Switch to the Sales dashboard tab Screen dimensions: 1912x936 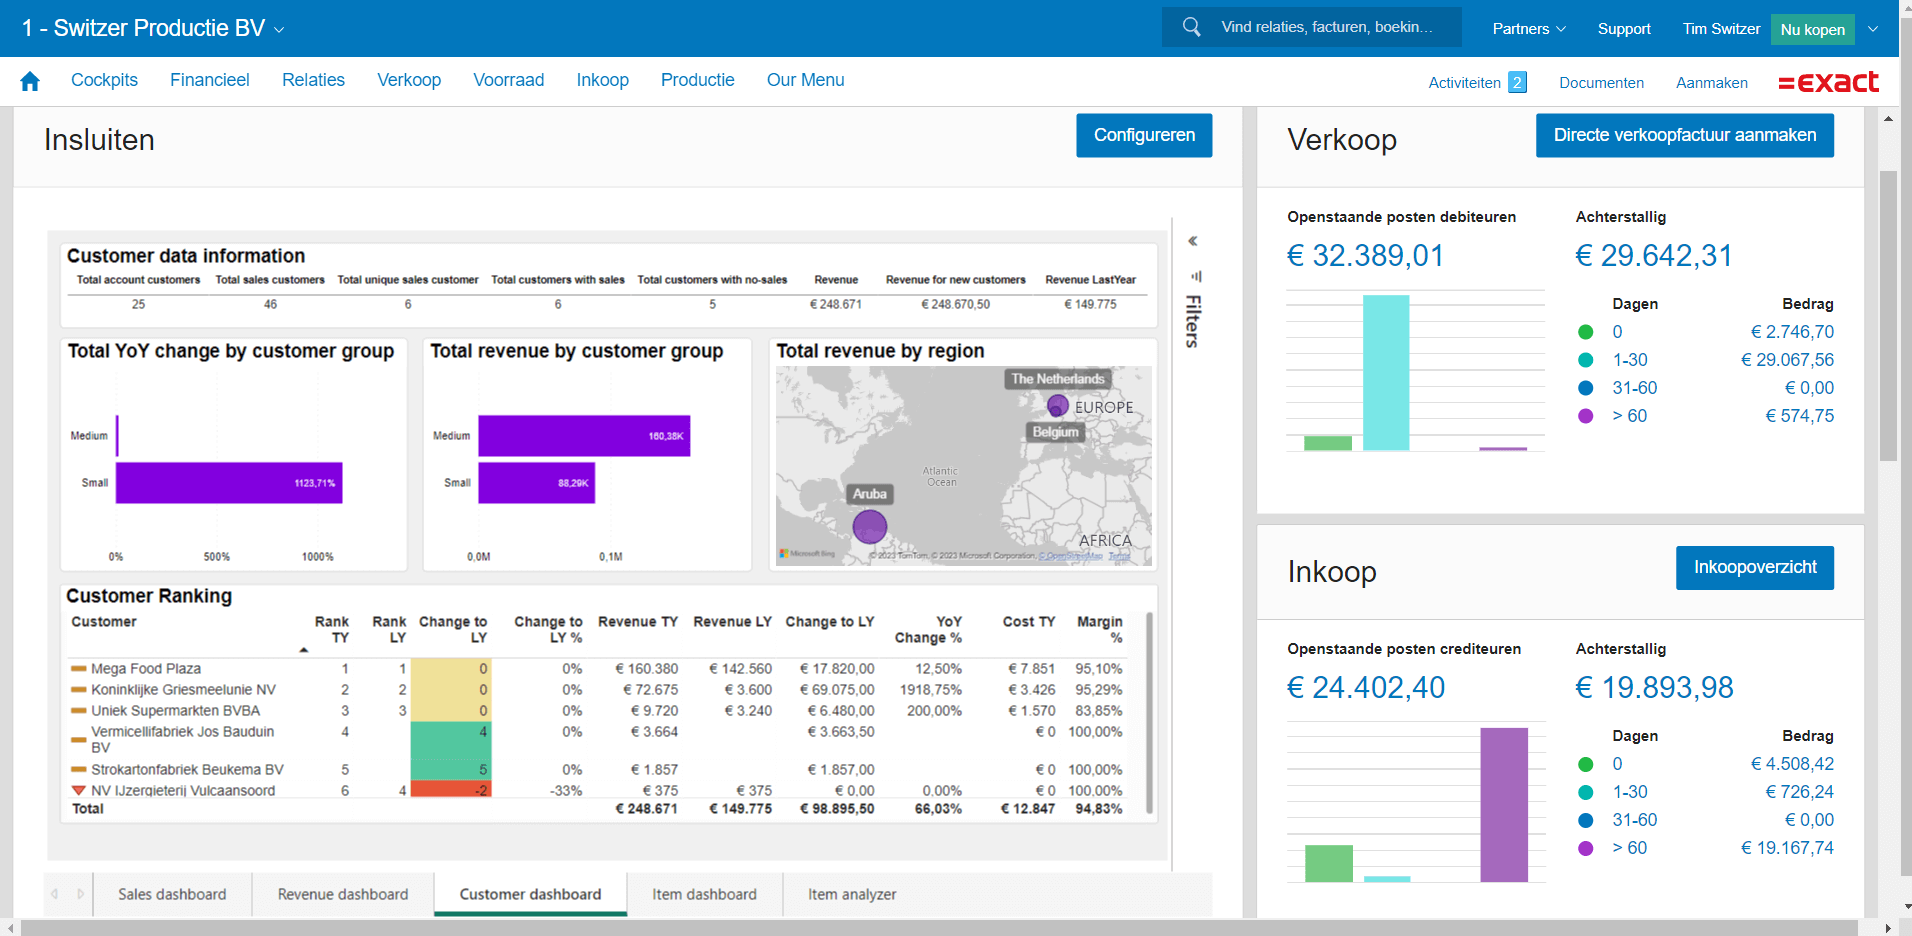tap(172, 894)
